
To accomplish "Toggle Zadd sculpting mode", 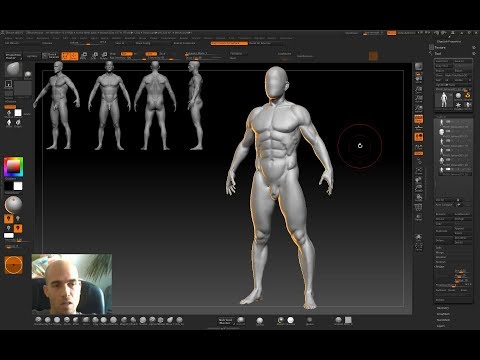I will tap(151, 54).
